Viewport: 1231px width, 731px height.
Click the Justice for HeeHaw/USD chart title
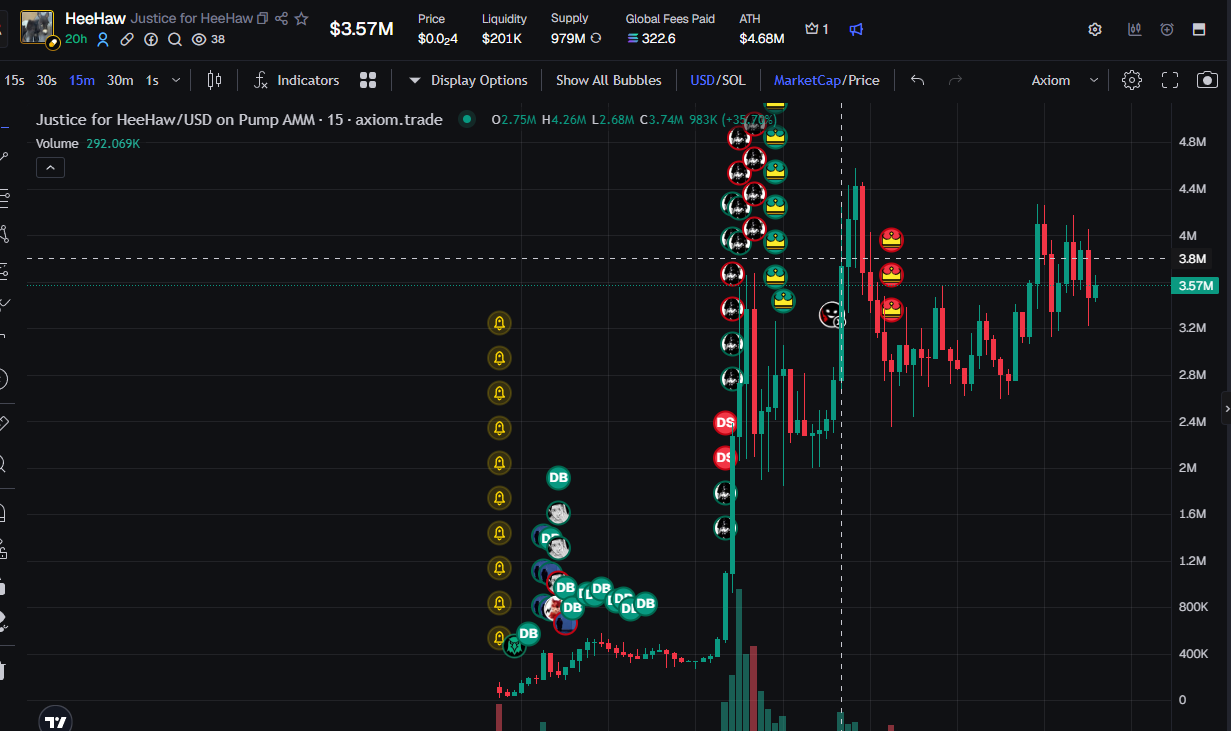coord(239,120)
